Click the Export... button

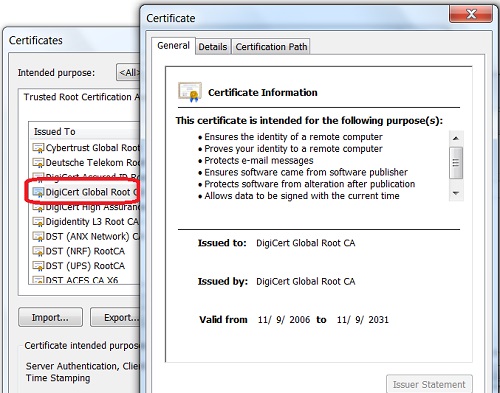click(x=116, y=317)
